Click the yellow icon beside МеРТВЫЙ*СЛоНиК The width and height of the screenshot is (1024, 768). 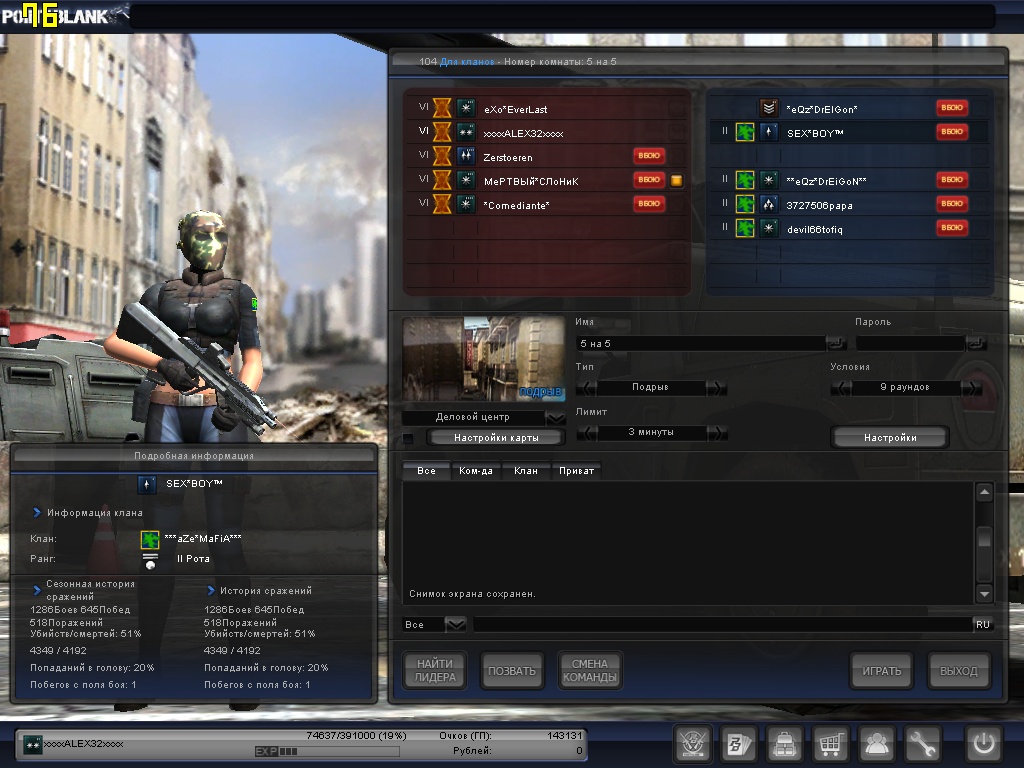click(676, 181)
